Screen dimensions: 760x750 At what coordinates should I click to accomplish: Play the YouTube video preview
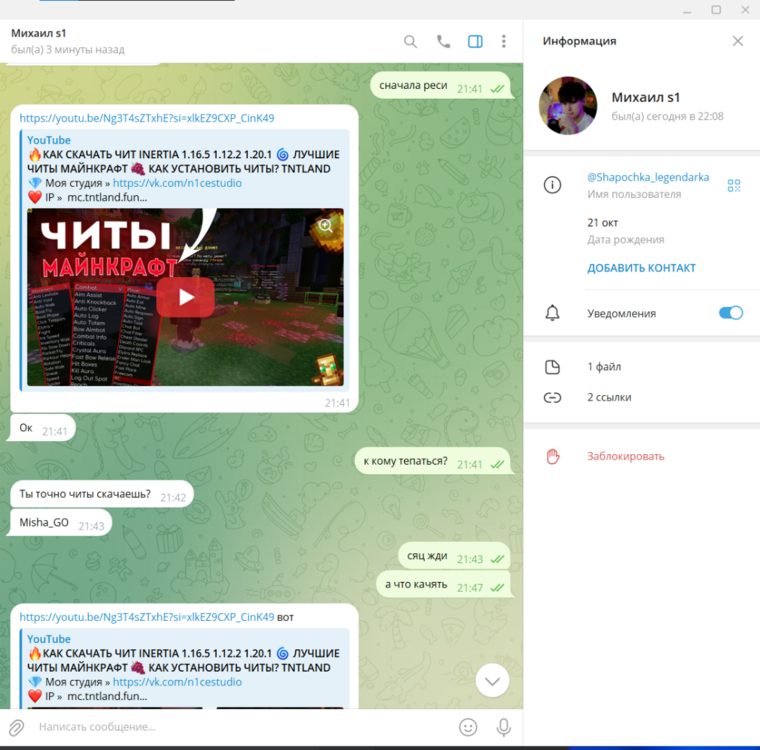pyautogui.click(x=185, y=297)
